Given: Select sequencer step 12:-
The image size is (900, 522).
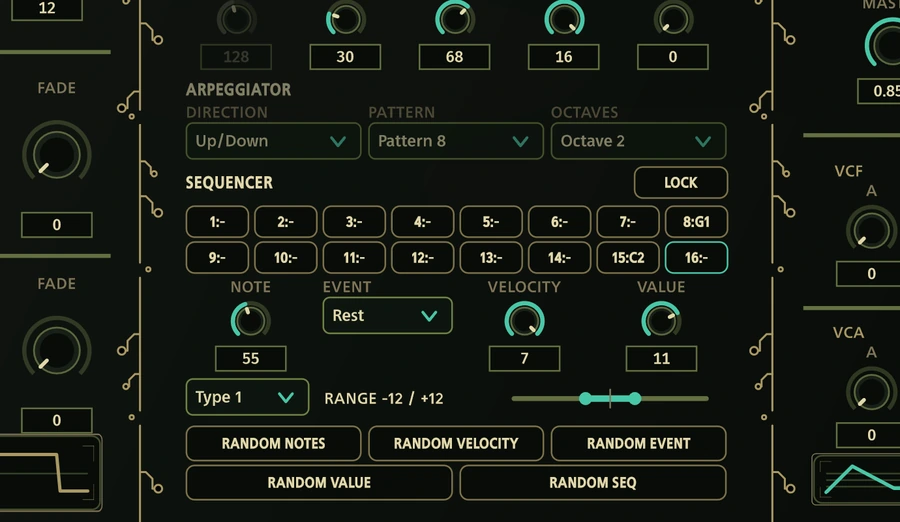Looking at the screenshot, I should (422, 258).
